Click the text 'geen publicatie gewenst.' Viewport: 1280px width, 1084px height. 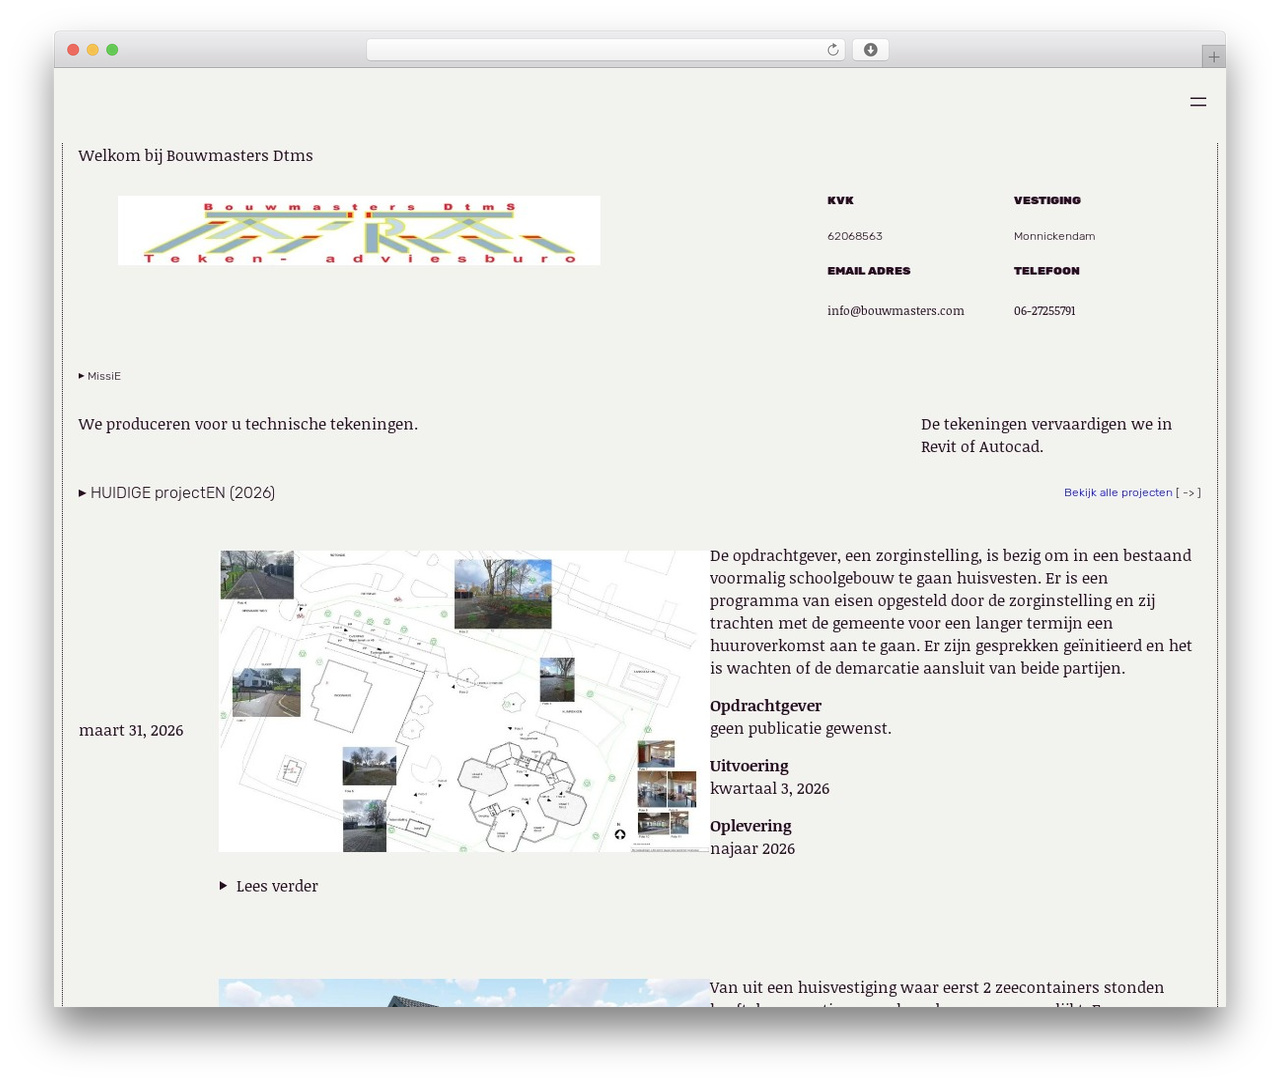[x=801, y=728]
